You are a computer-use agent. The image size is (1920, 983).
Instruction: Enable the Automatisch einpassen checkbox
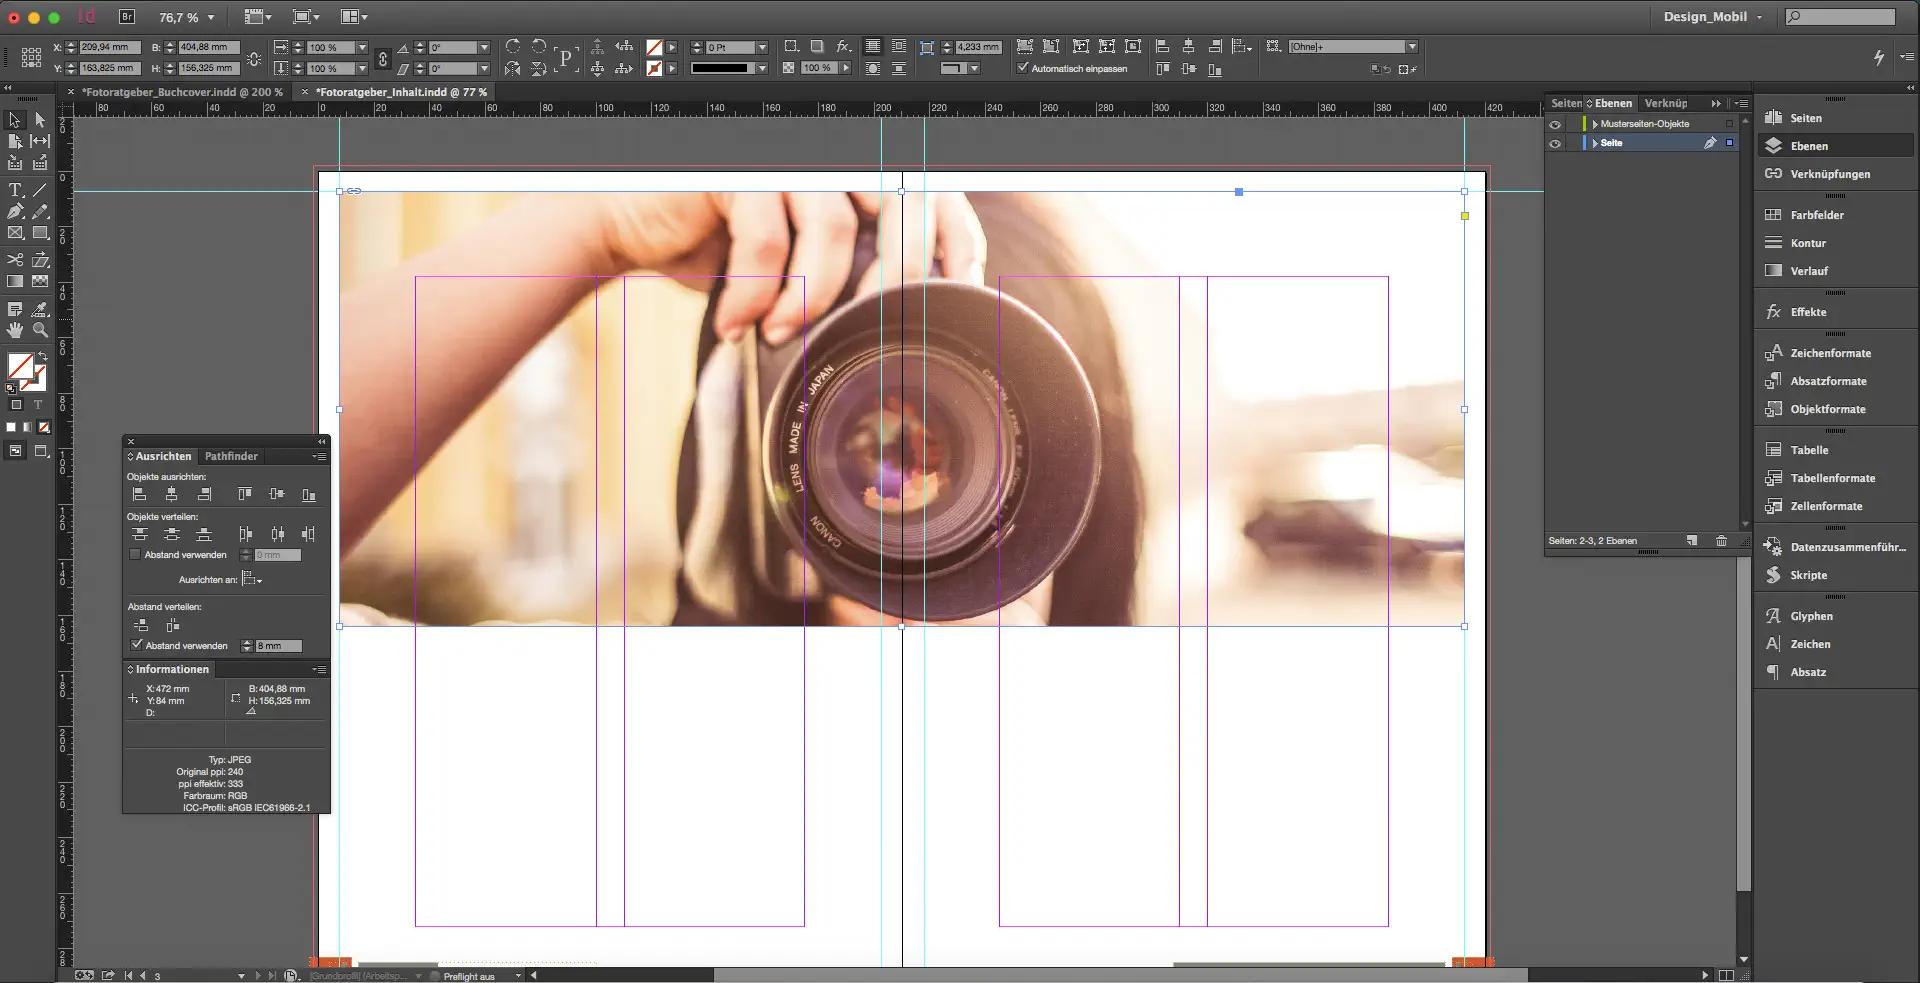pos(1024,68)
